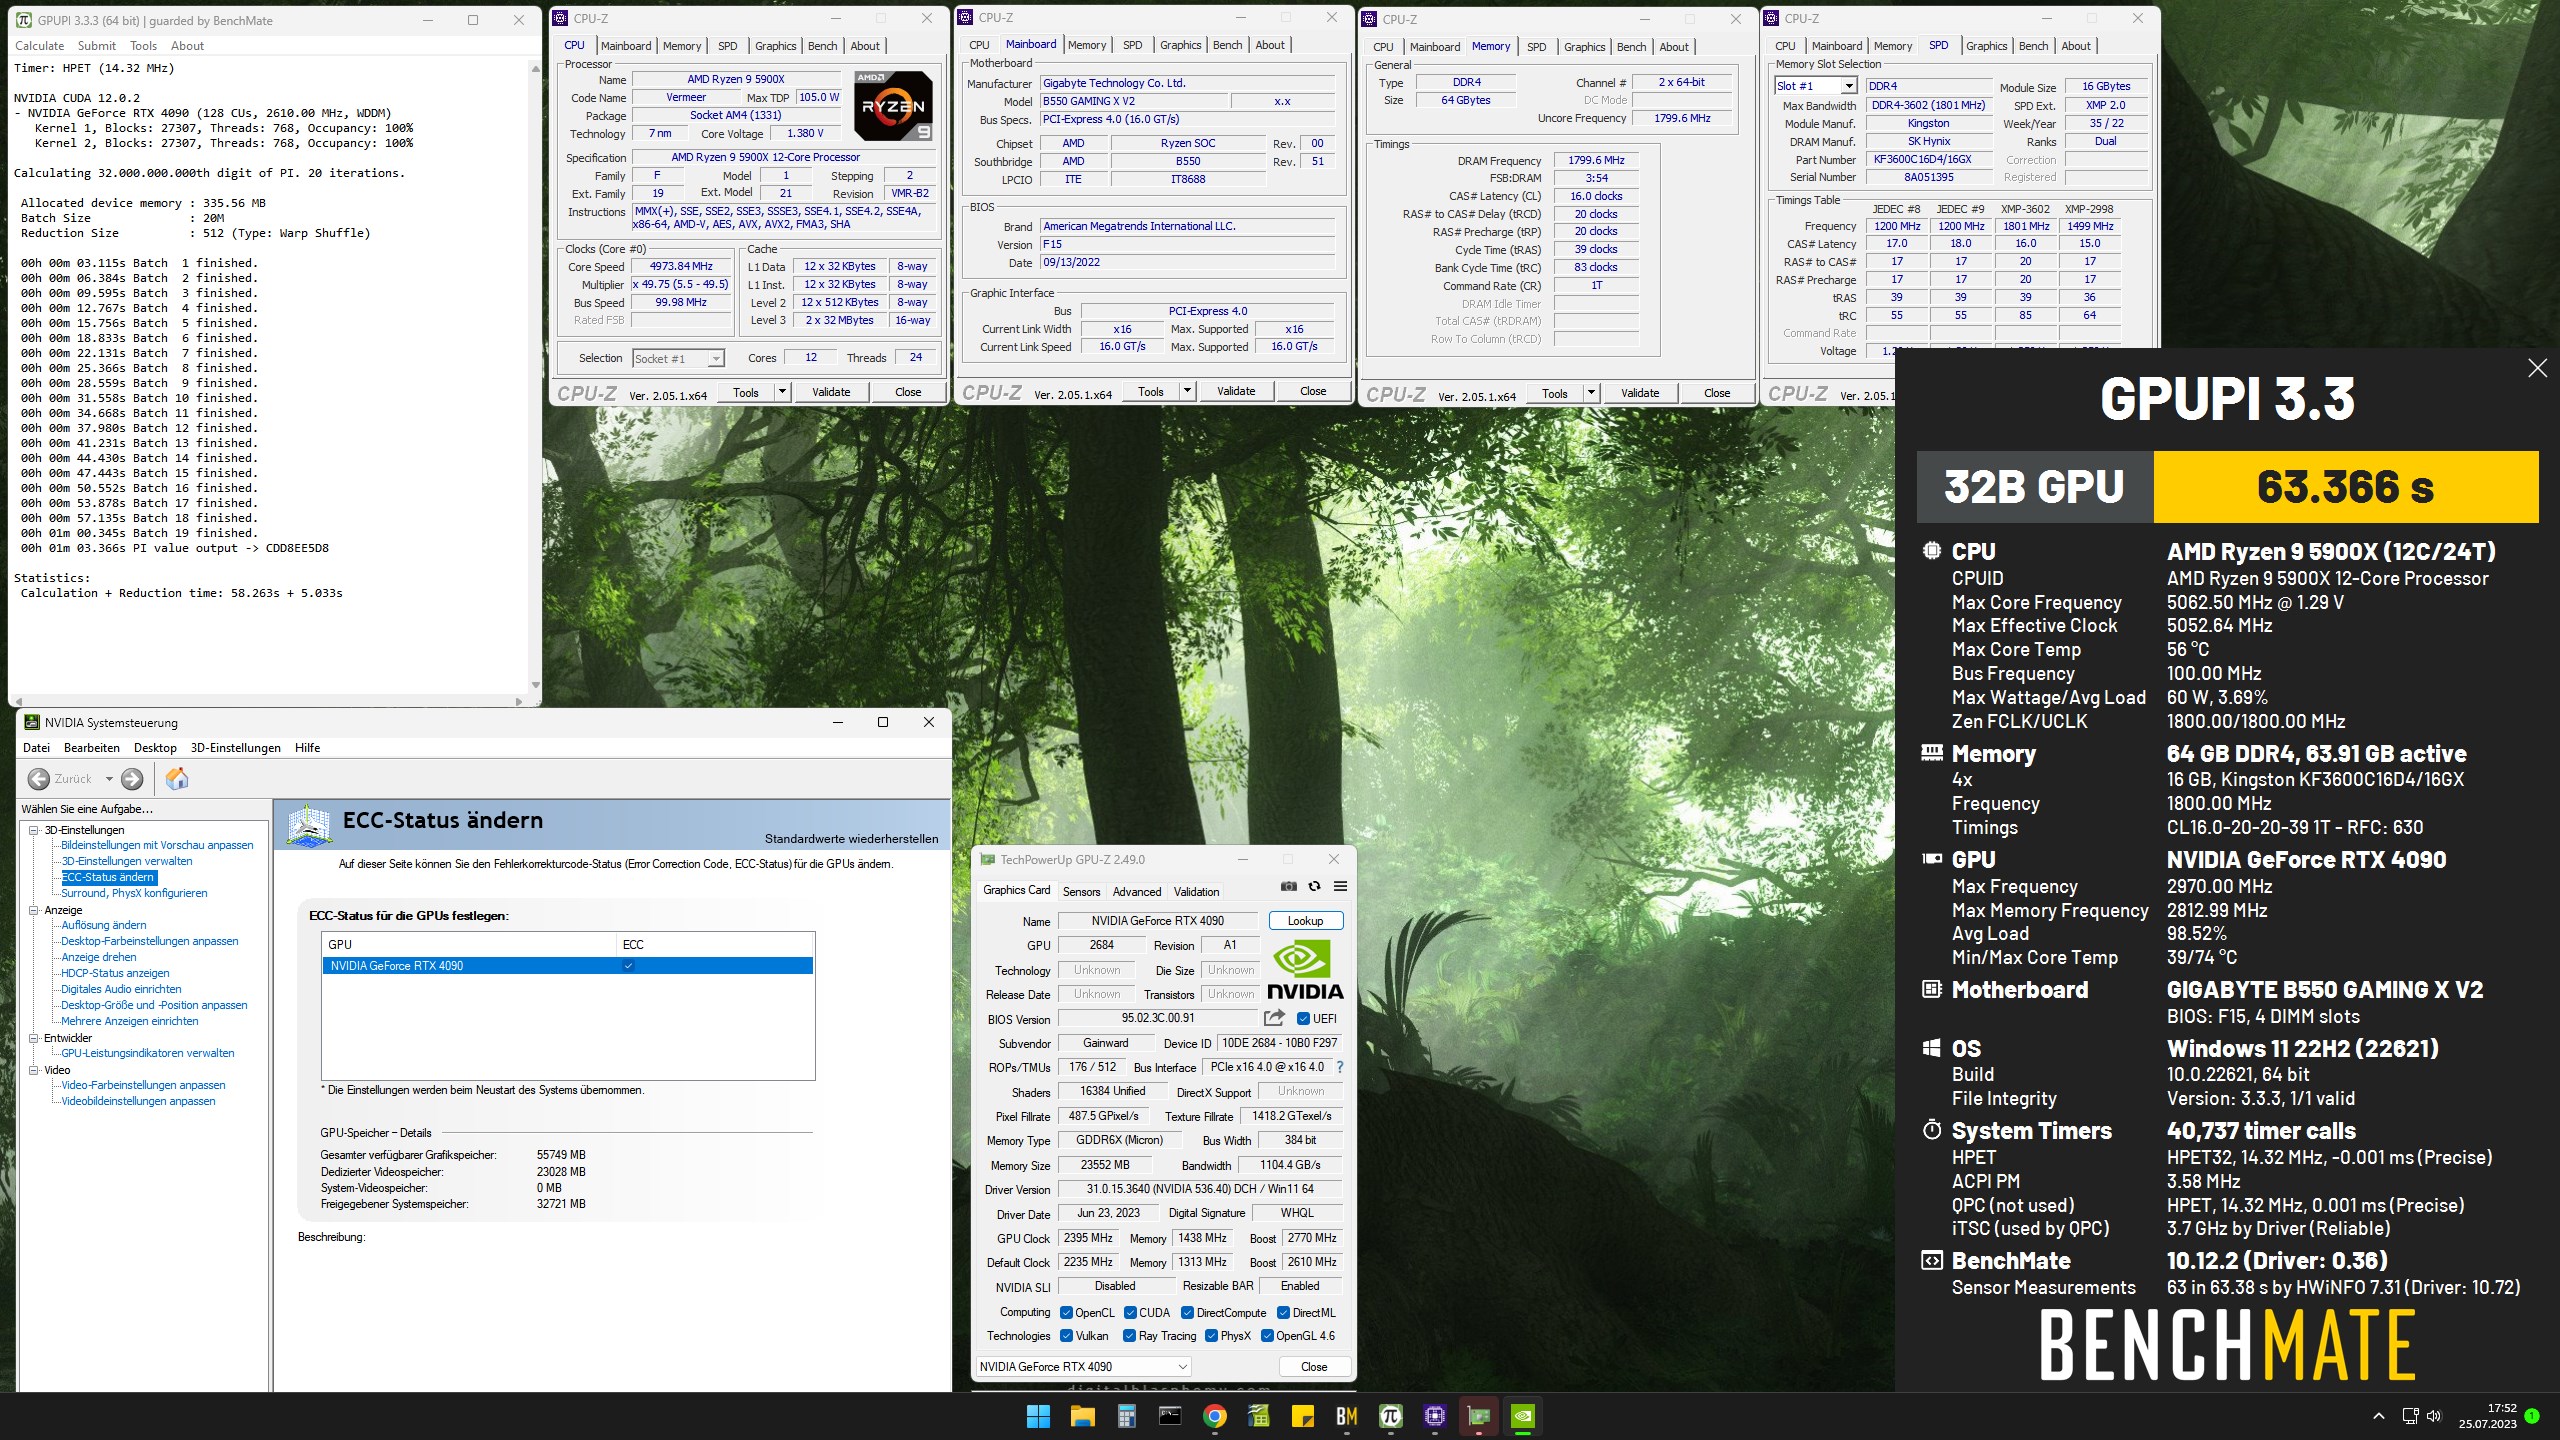
Task: Toggle PhysX checkbox in GPU-Z
Action: pos(1211,1336)
